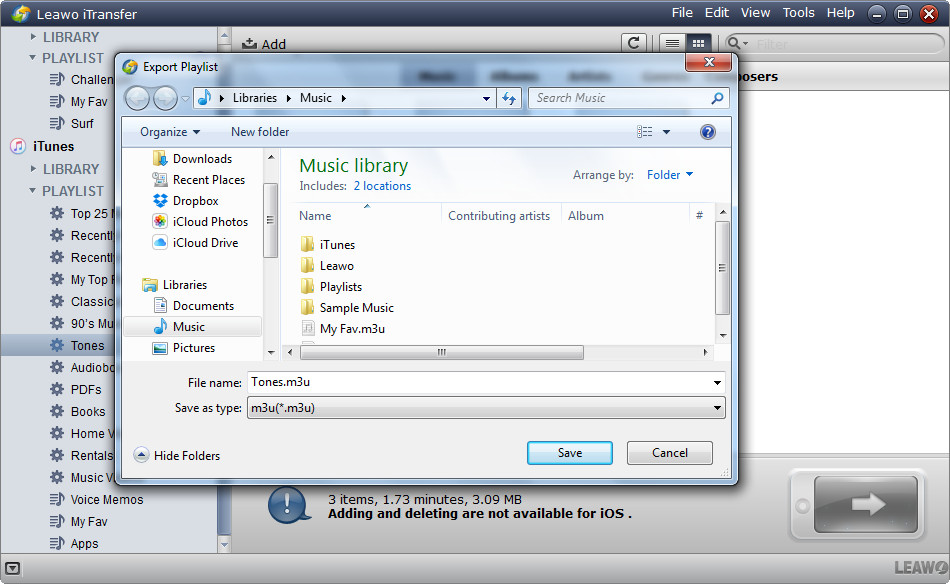Sort by Album column header
950x584 pixels.
(x=585, y=216)
